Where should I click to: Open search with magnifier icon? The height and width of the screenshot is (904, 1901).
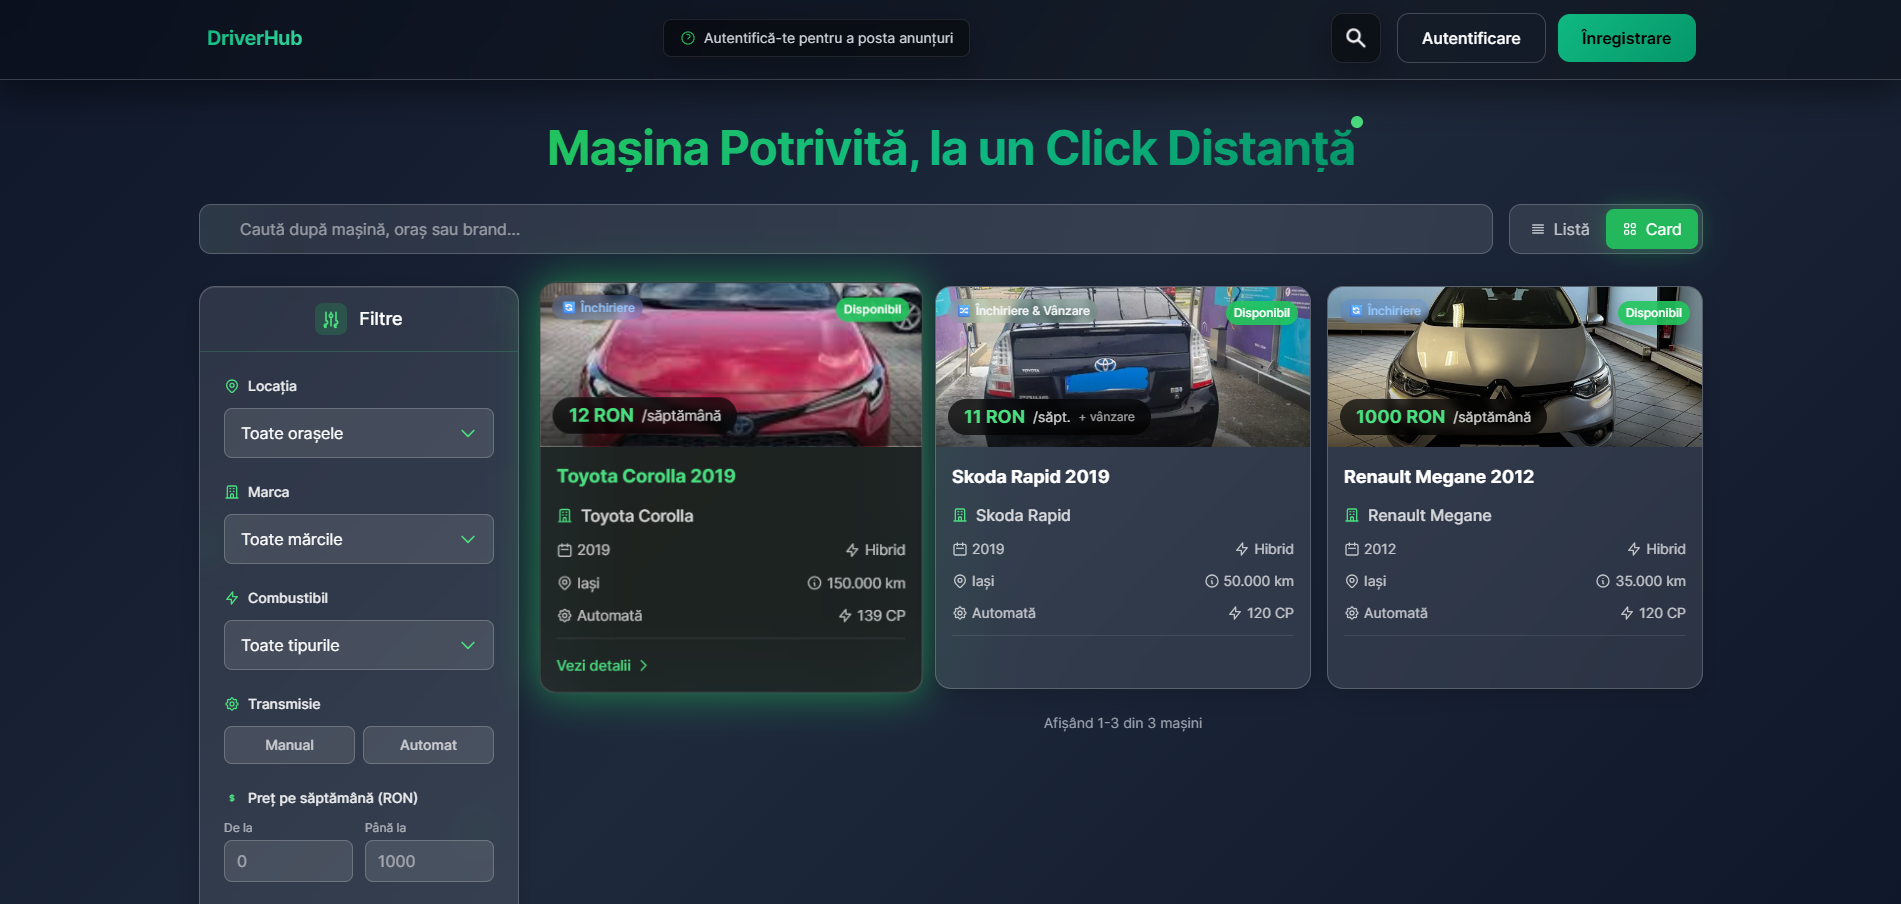(1355, 38)
